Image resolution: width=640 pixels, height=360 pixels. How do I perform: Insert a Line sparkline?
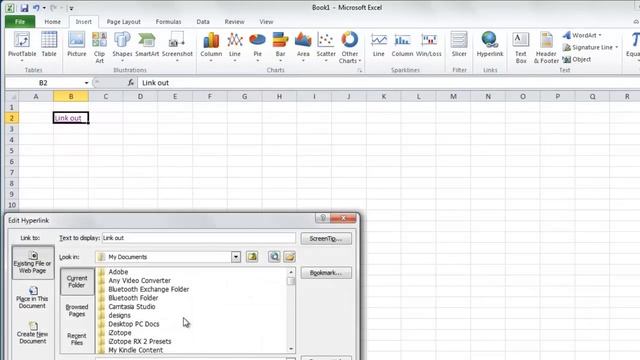pyautogui.click(x=379, y=45)
